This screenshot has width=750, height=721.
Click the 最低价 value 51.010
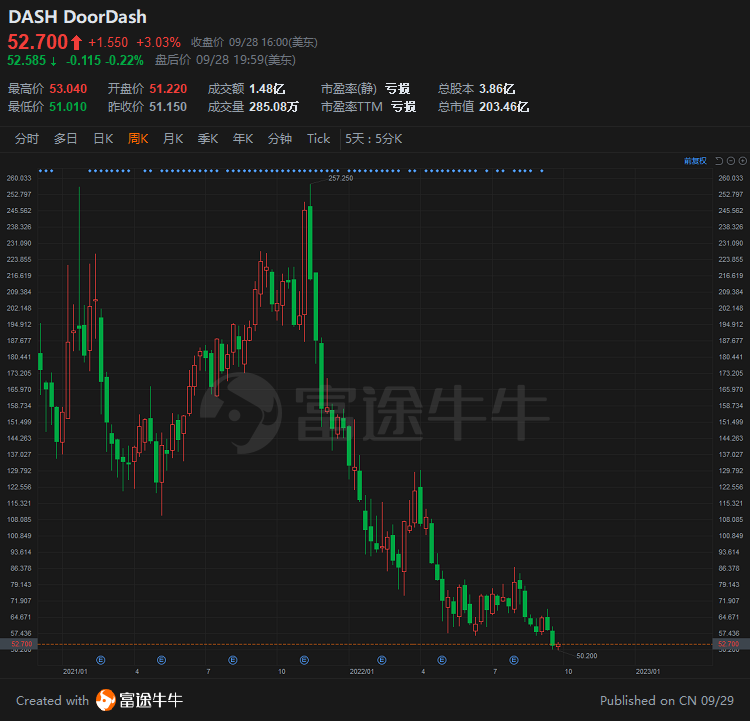click(x=68, y=106)
